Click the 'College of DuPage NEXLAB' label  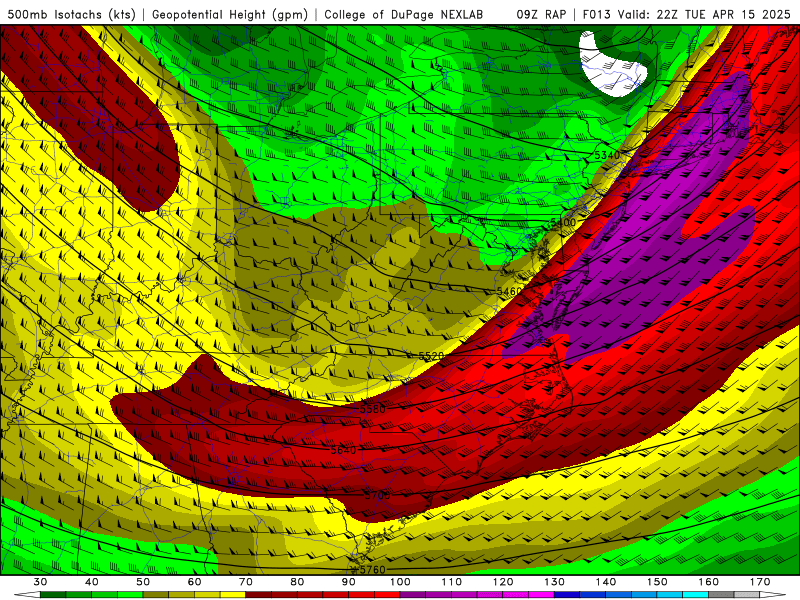403,14
